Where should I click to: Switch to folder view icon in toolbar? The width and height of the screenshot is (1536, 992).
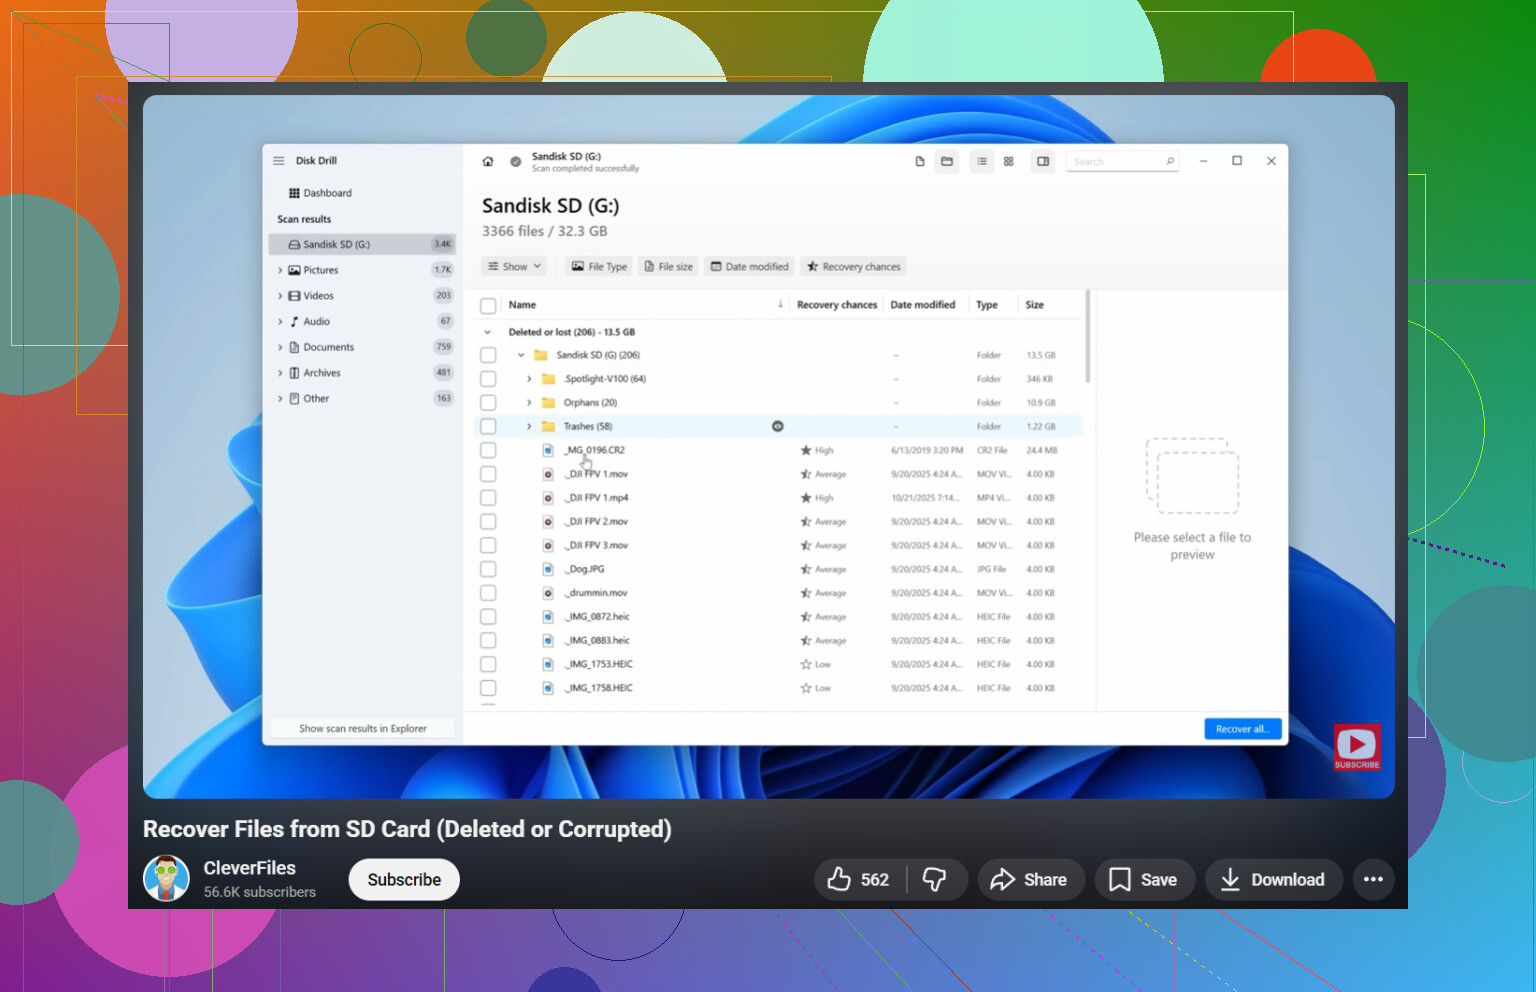[947, 161]
